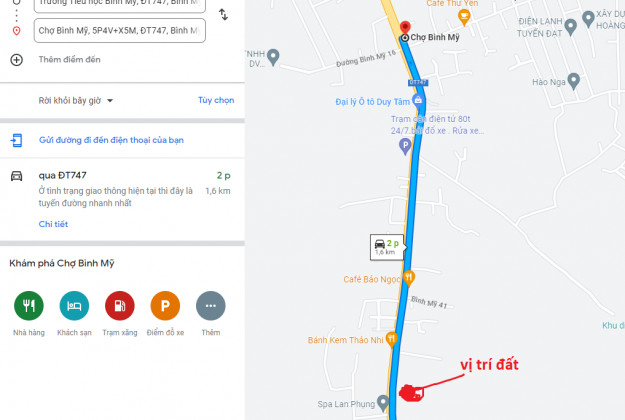This screenshot has height=420, width=625.
Task: Click the starting point input field
Action: tap(120, 5)
